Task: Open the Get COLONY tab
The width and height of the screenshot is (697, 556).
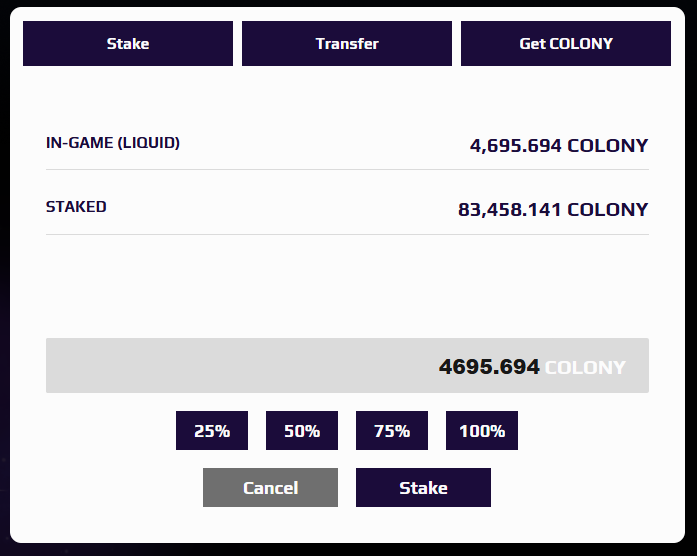Action: coord(566,44)
